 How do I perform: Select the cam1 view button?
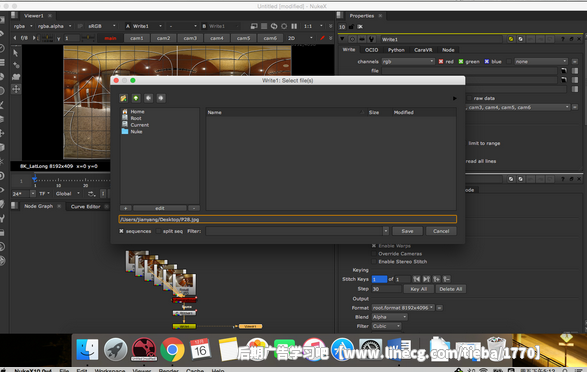[137, 38]
